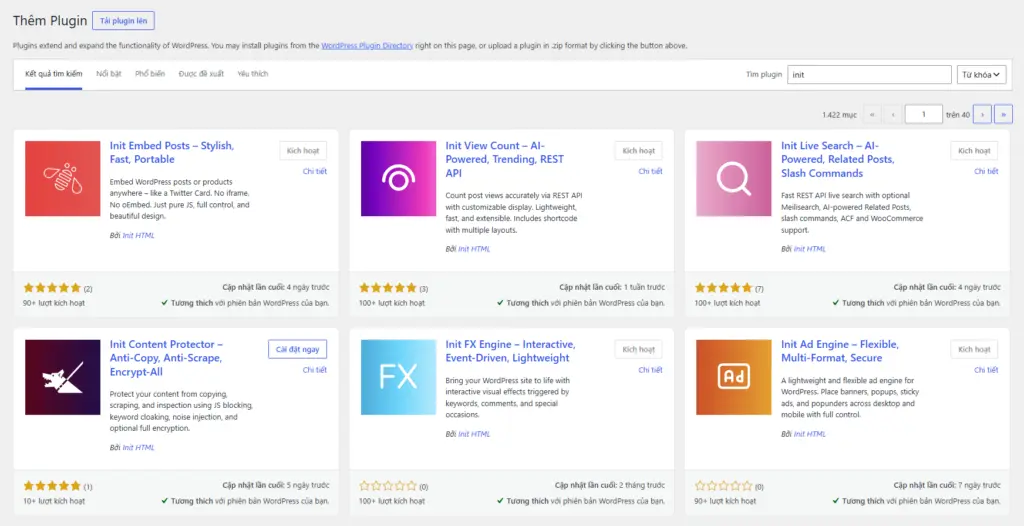Click the star rating of Init Embed Posts

[x=52, y=288]
